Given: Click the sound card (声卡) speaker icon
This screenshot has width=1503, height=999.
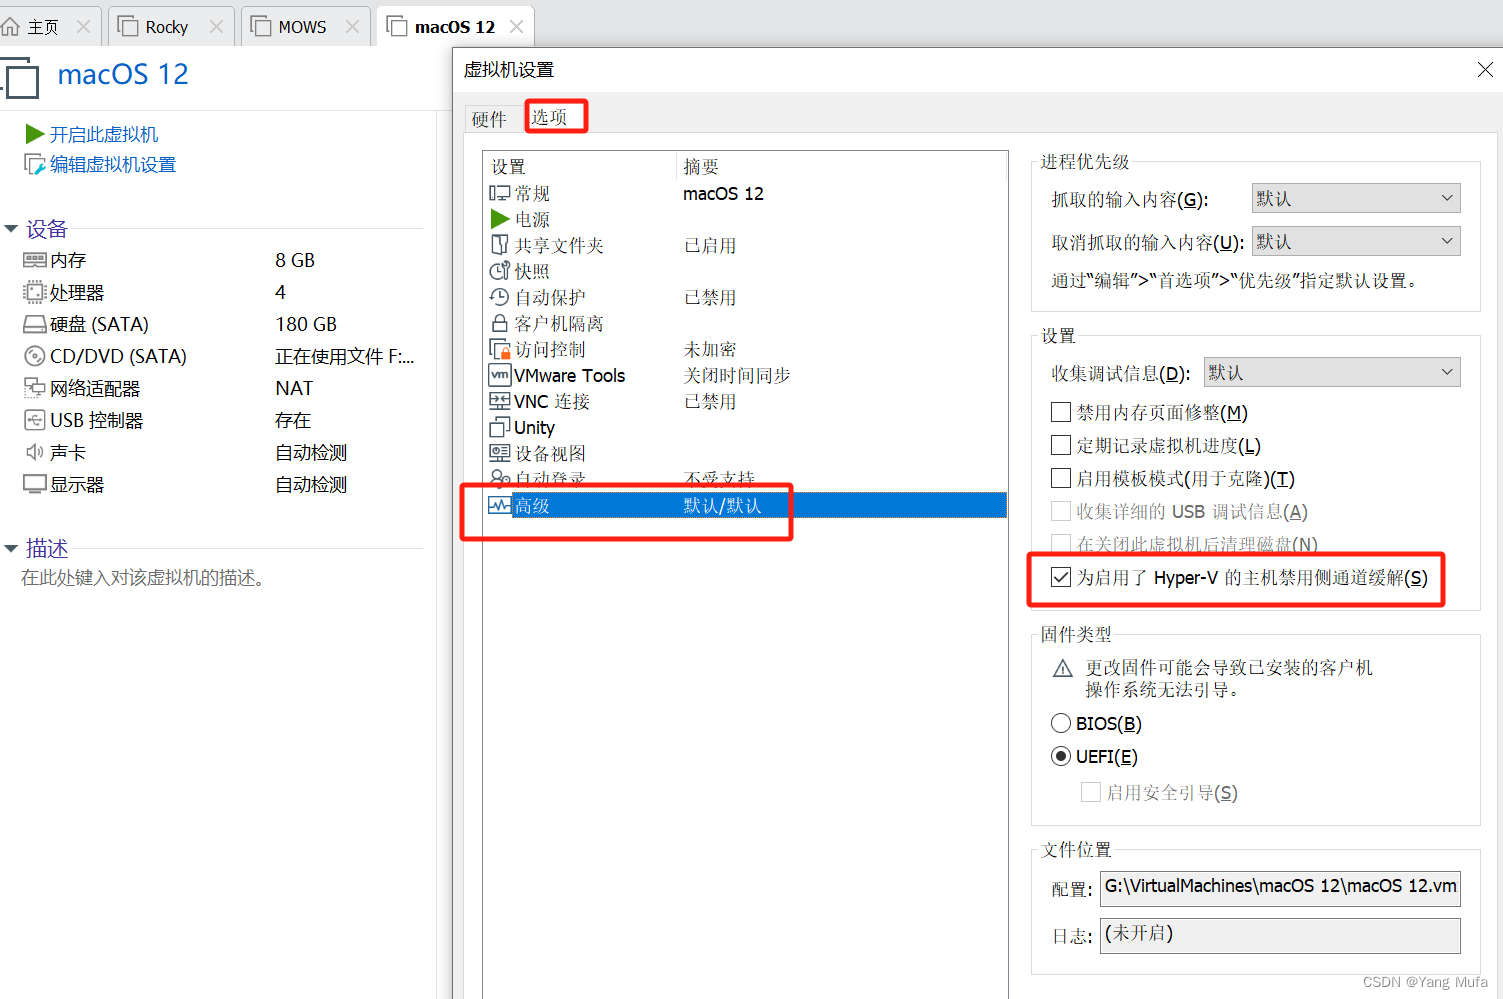Looking at the screenshot, I should pos(35,452).
